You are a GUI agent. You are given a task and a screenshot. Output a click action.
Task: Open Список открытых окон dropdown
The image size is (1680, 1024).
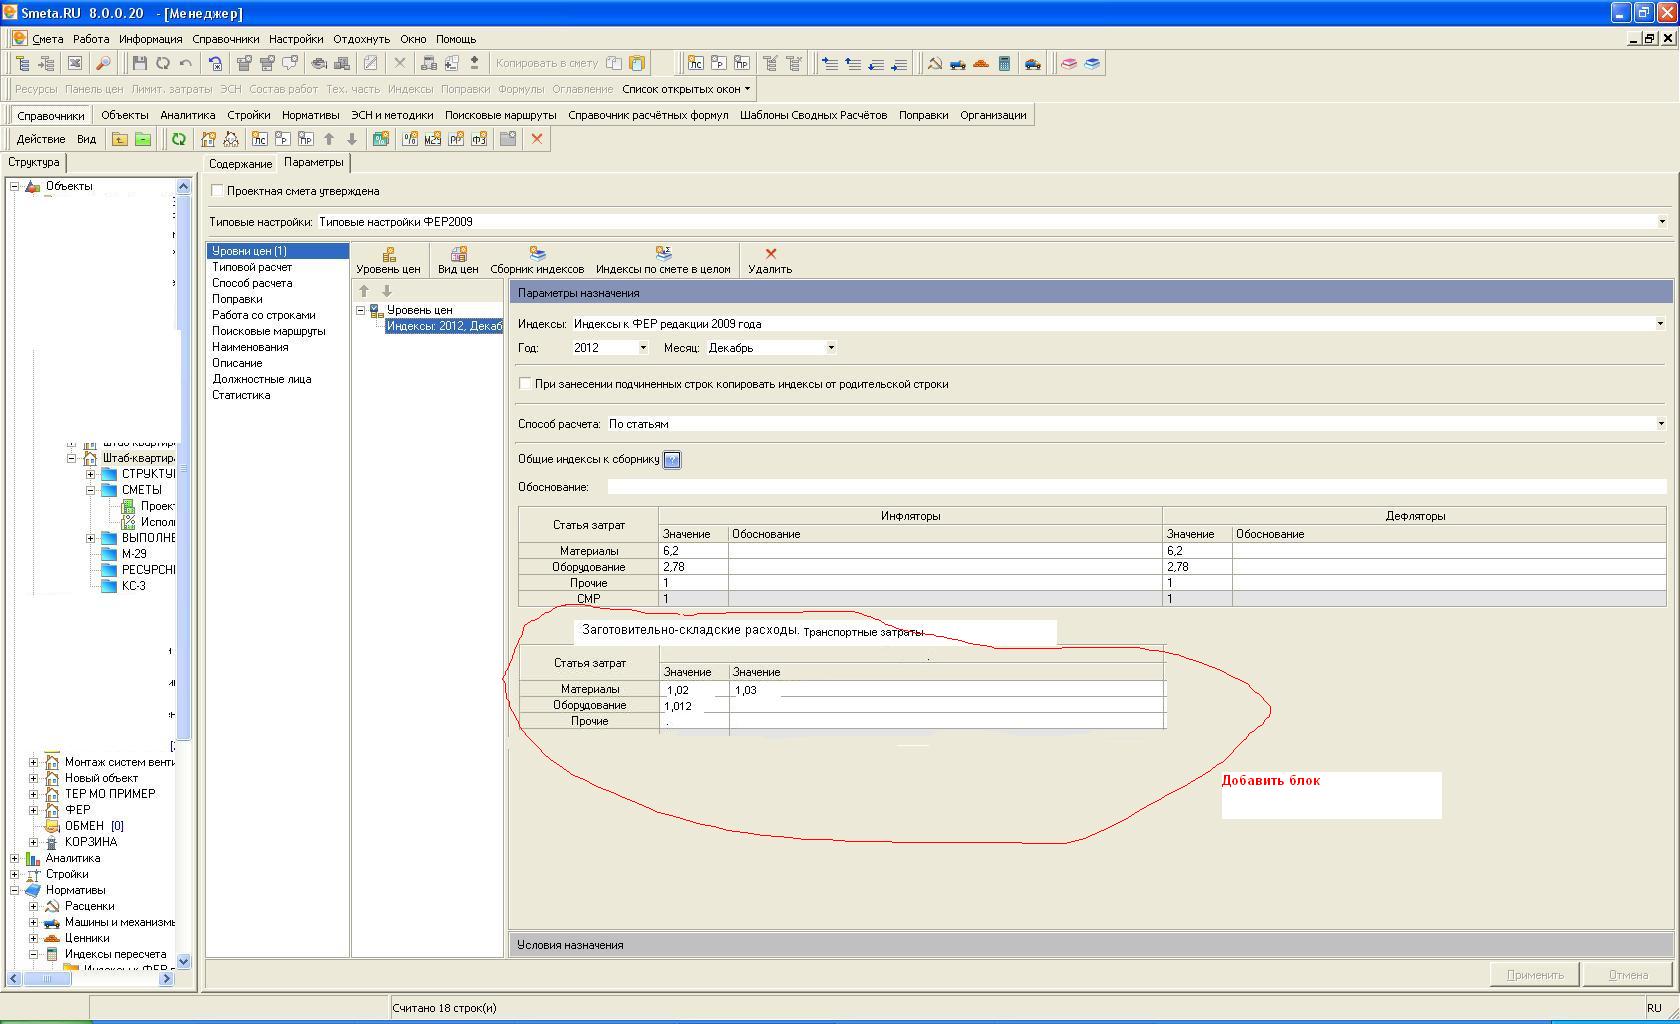click(x=686, y=89)
